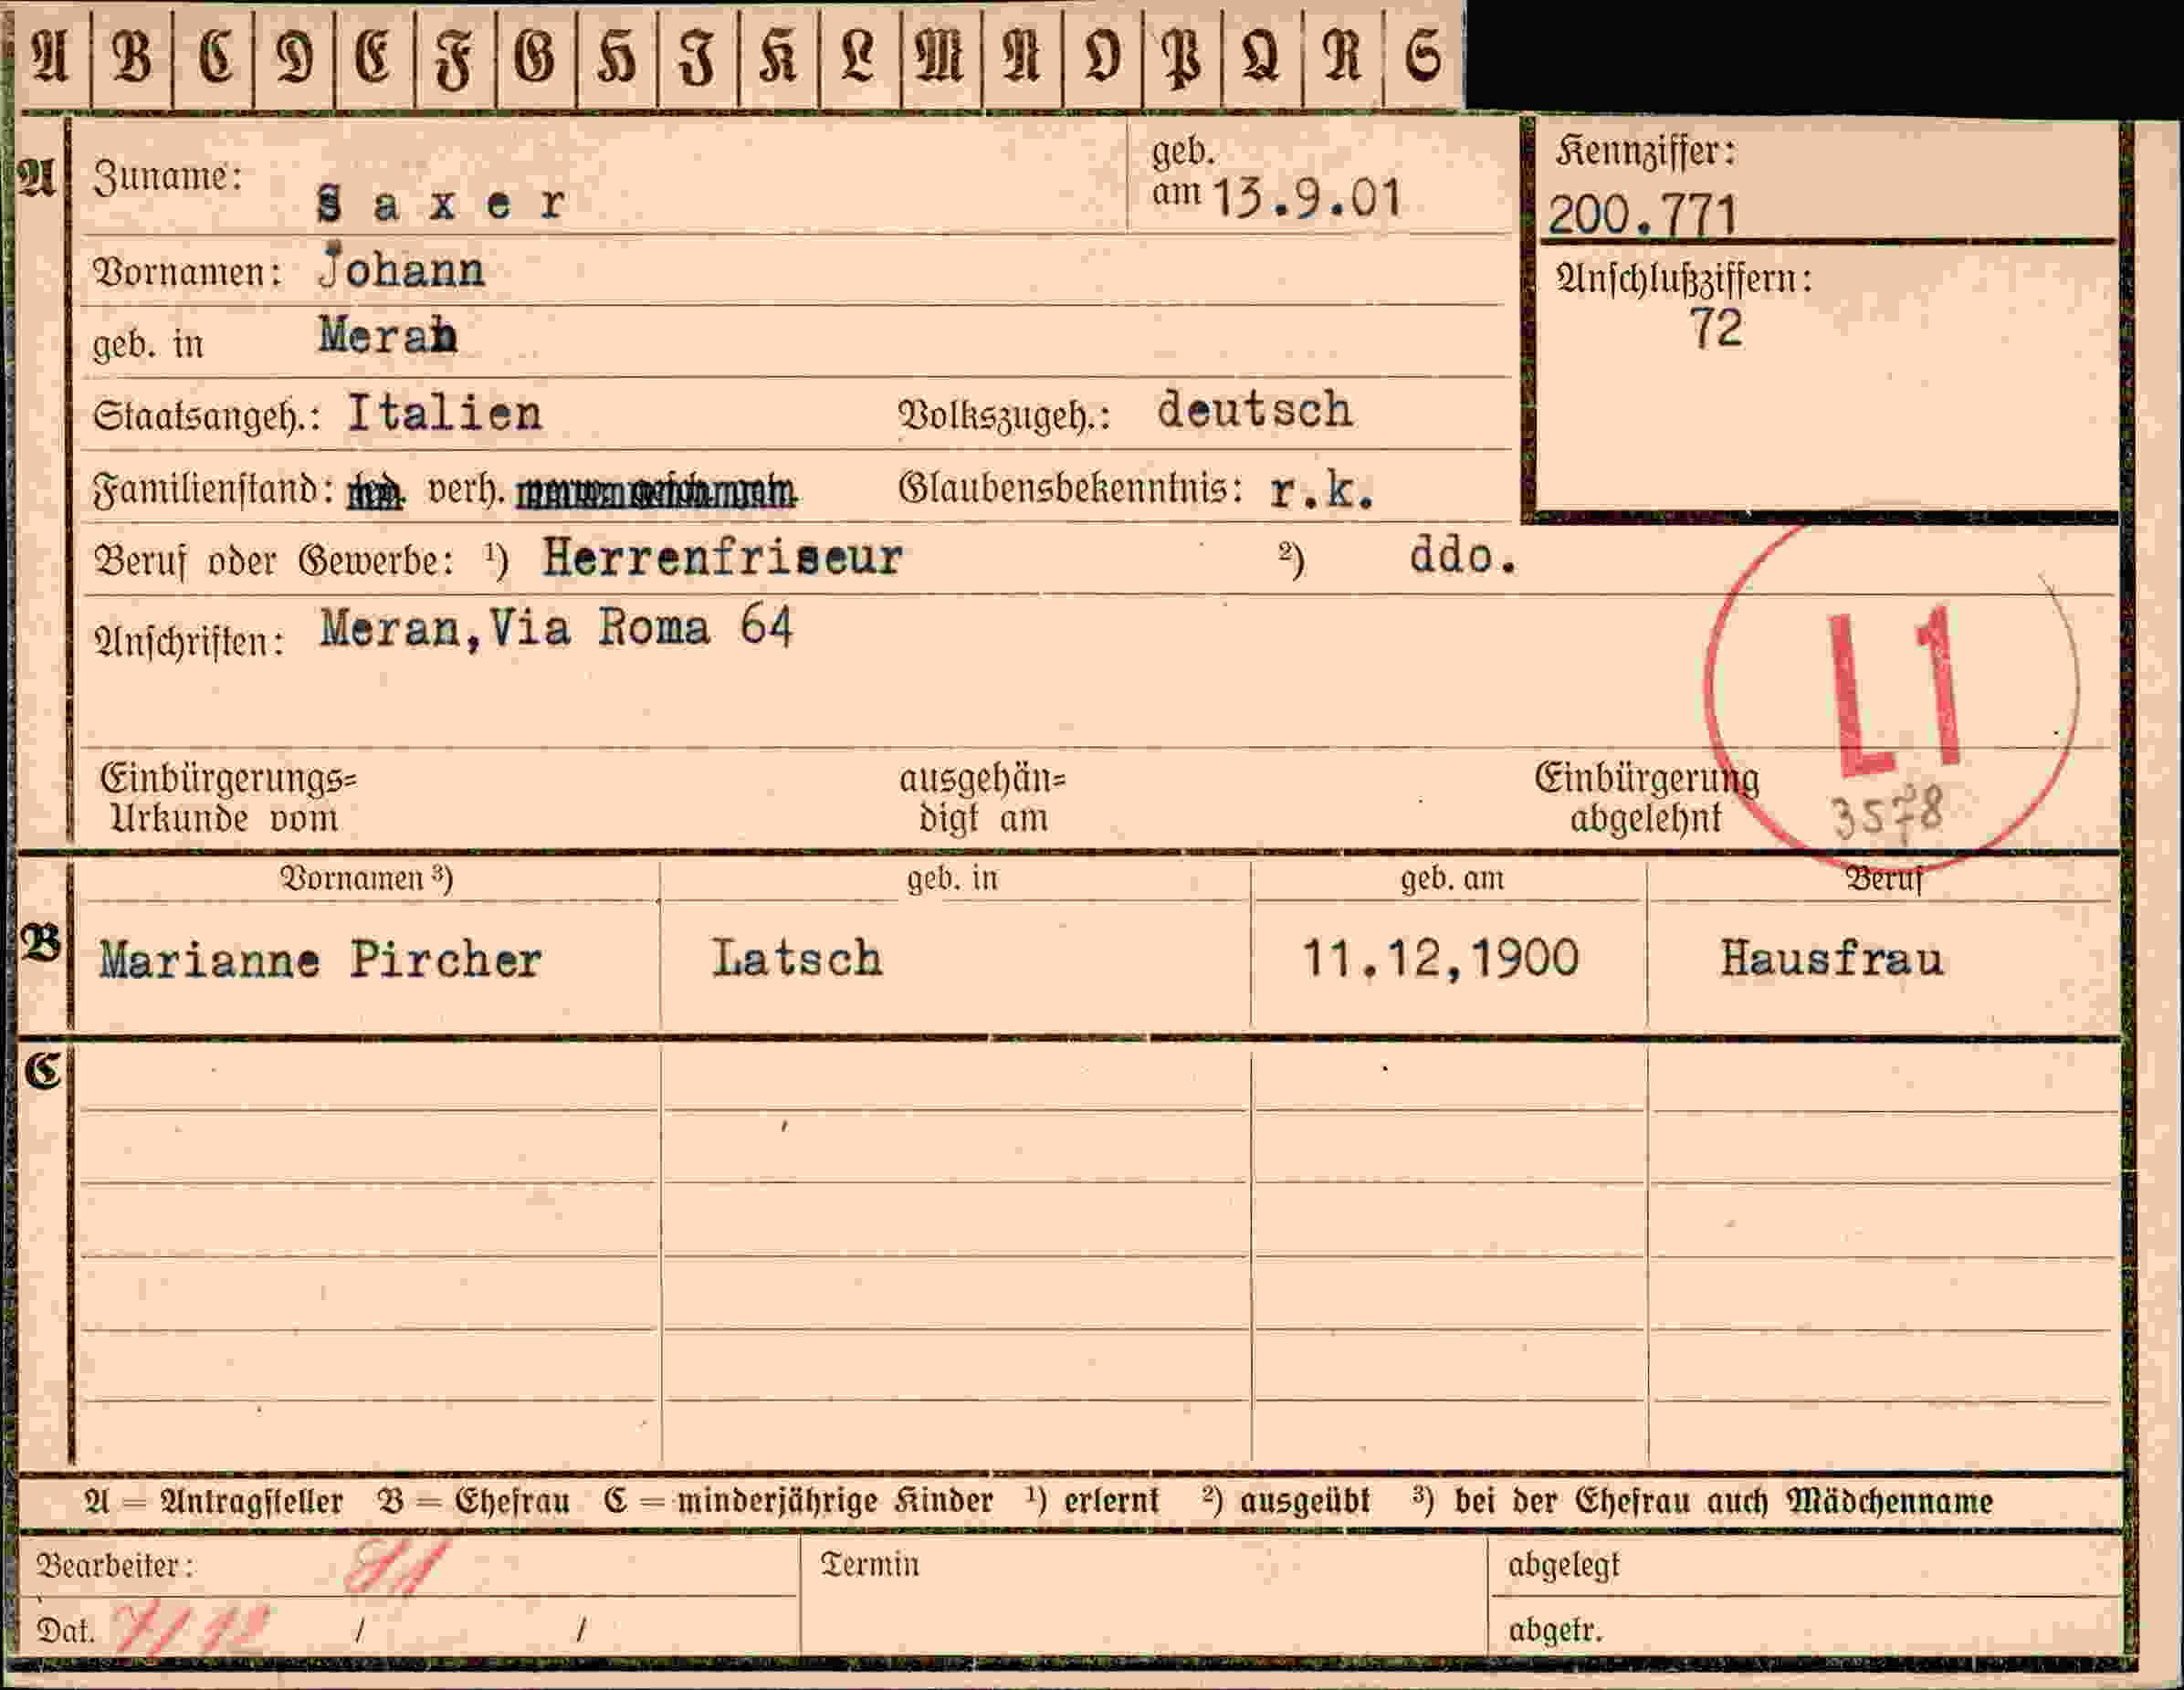Click the 'Anschlußziffern:' label
The image size is (2184, 1690).
coord(1684,278)
